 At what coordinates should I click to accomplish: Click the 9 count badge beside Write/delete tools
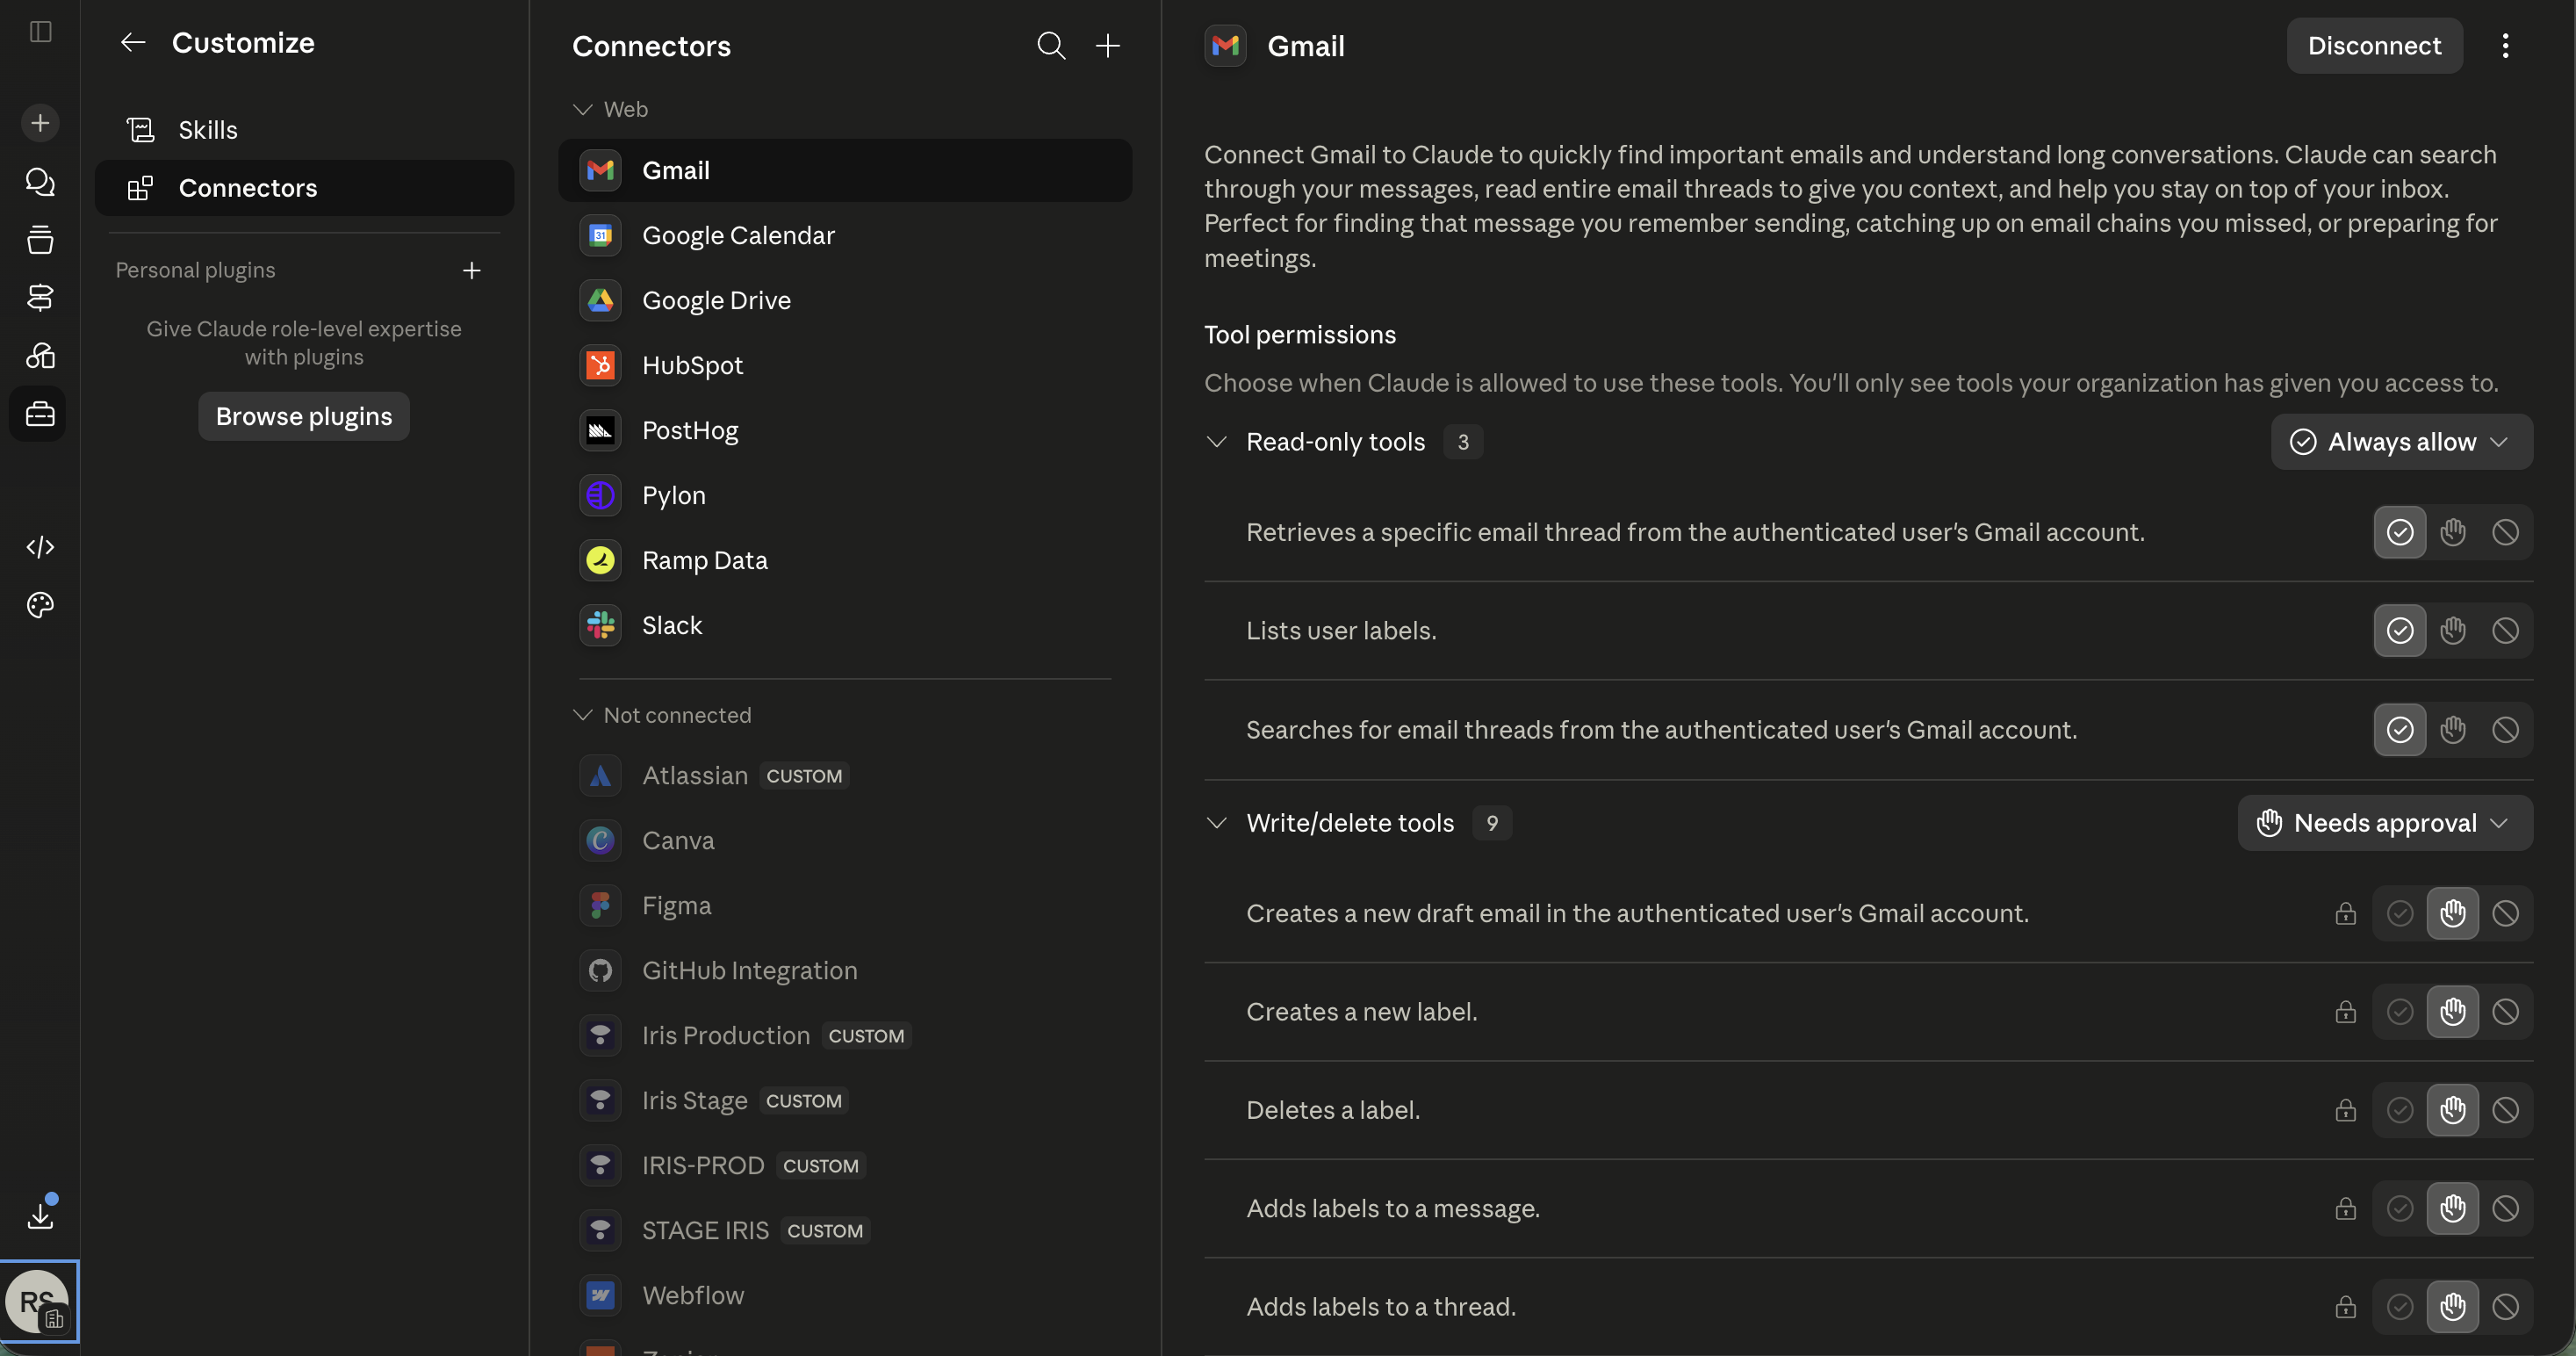click(1492, 823)
